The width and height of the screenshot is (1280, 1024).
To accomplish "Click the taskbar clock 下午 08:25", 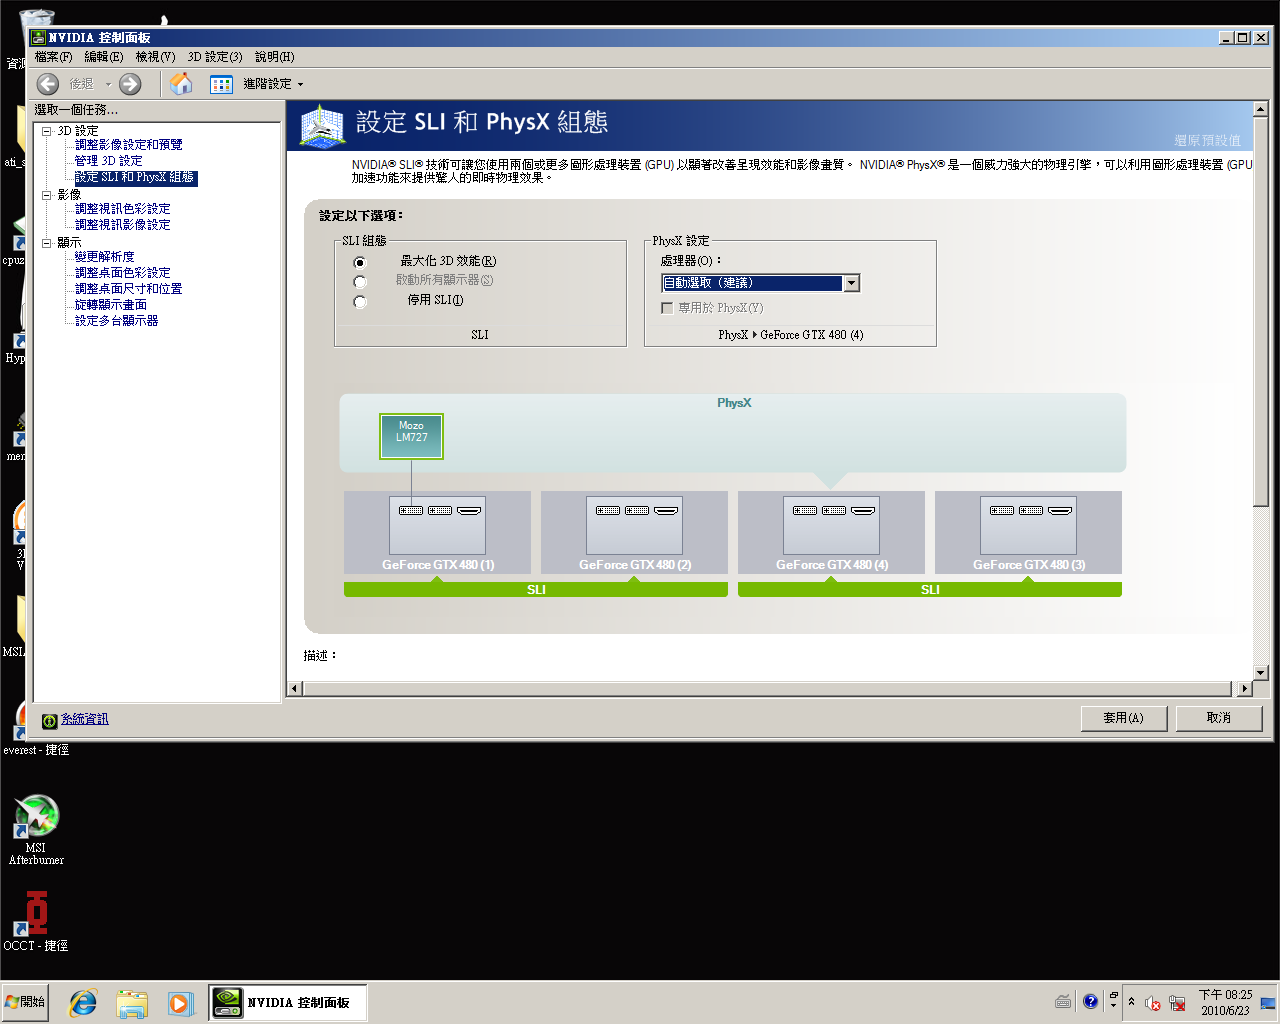I will (1225, 1003).
